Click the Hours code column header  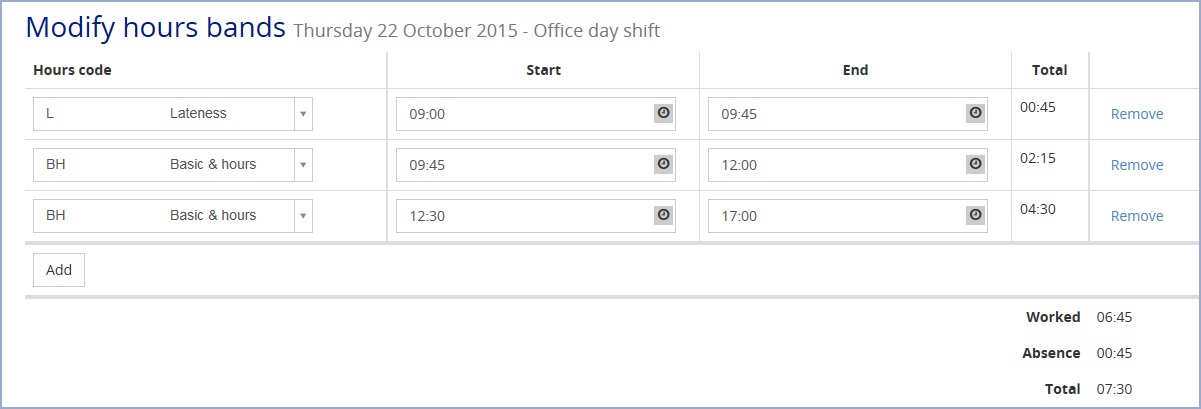click(72, 70)
